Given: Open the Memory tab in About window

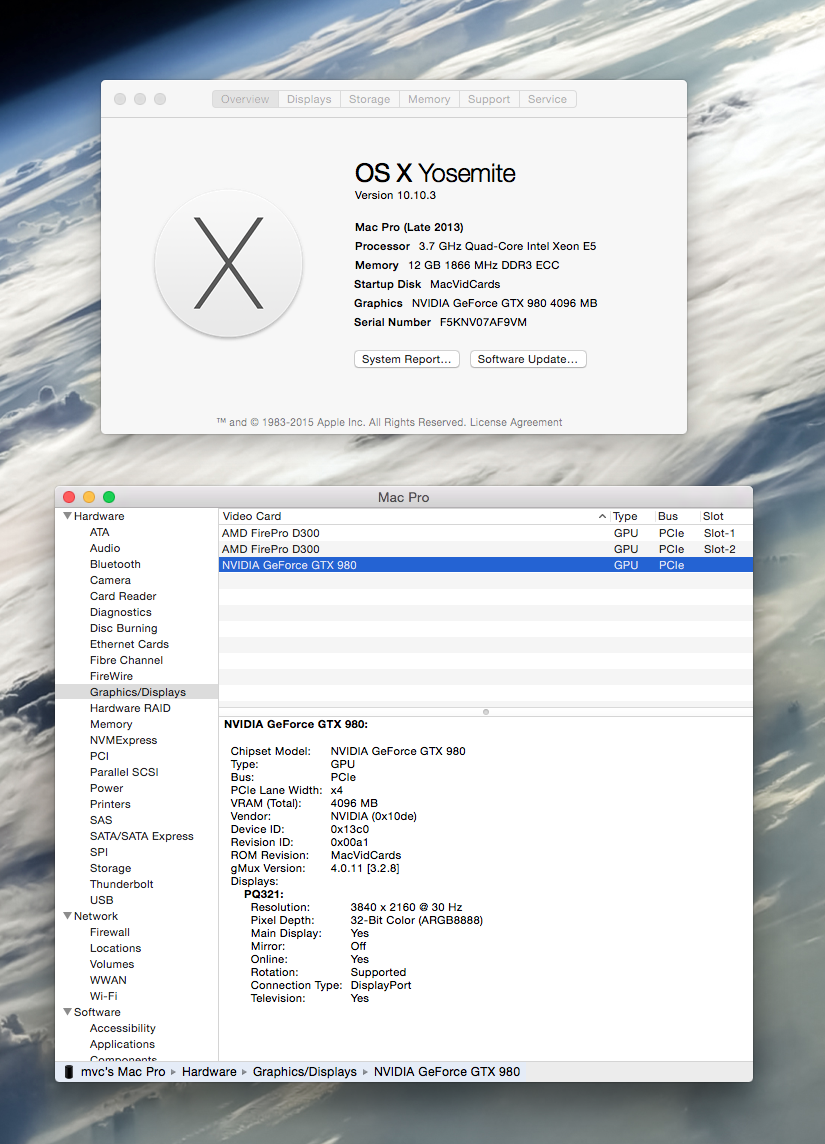Looking at the screenshot, I should 429,99.
